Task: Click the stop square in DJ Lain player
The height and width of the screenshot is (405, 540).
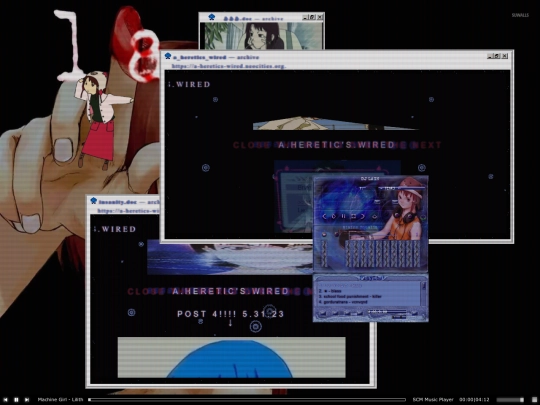Action: 353,216
